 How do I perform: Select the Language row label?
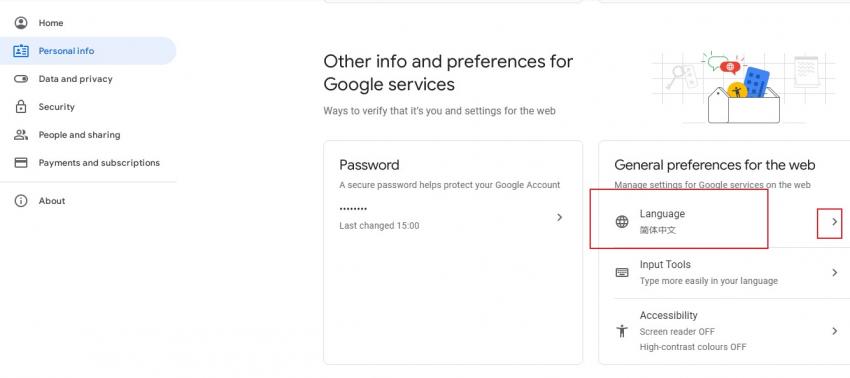[x=662, y=214]
